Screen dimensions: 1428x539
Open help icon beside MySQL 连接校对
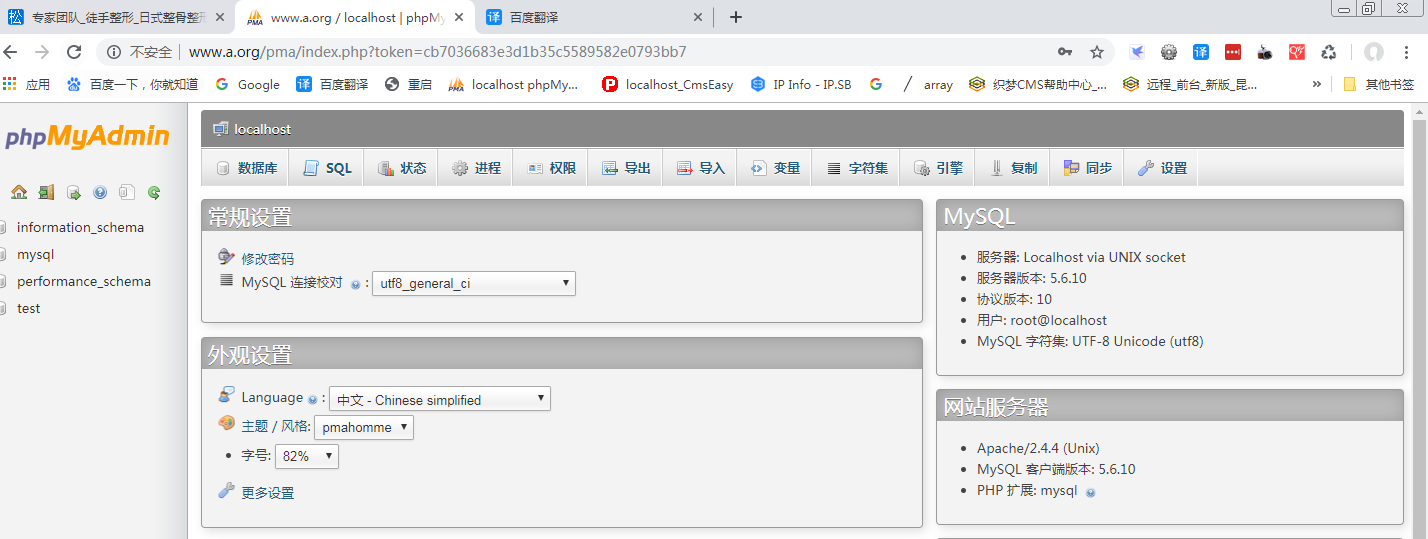(355, 285)
